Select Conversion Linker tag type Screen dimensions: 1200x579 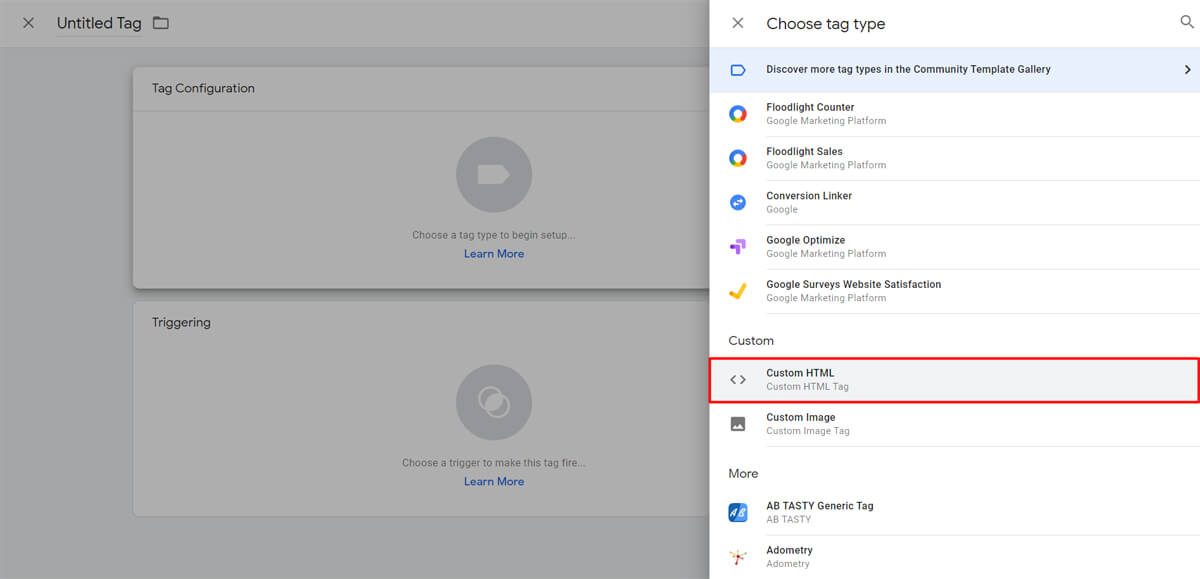(x=955, y=202)
